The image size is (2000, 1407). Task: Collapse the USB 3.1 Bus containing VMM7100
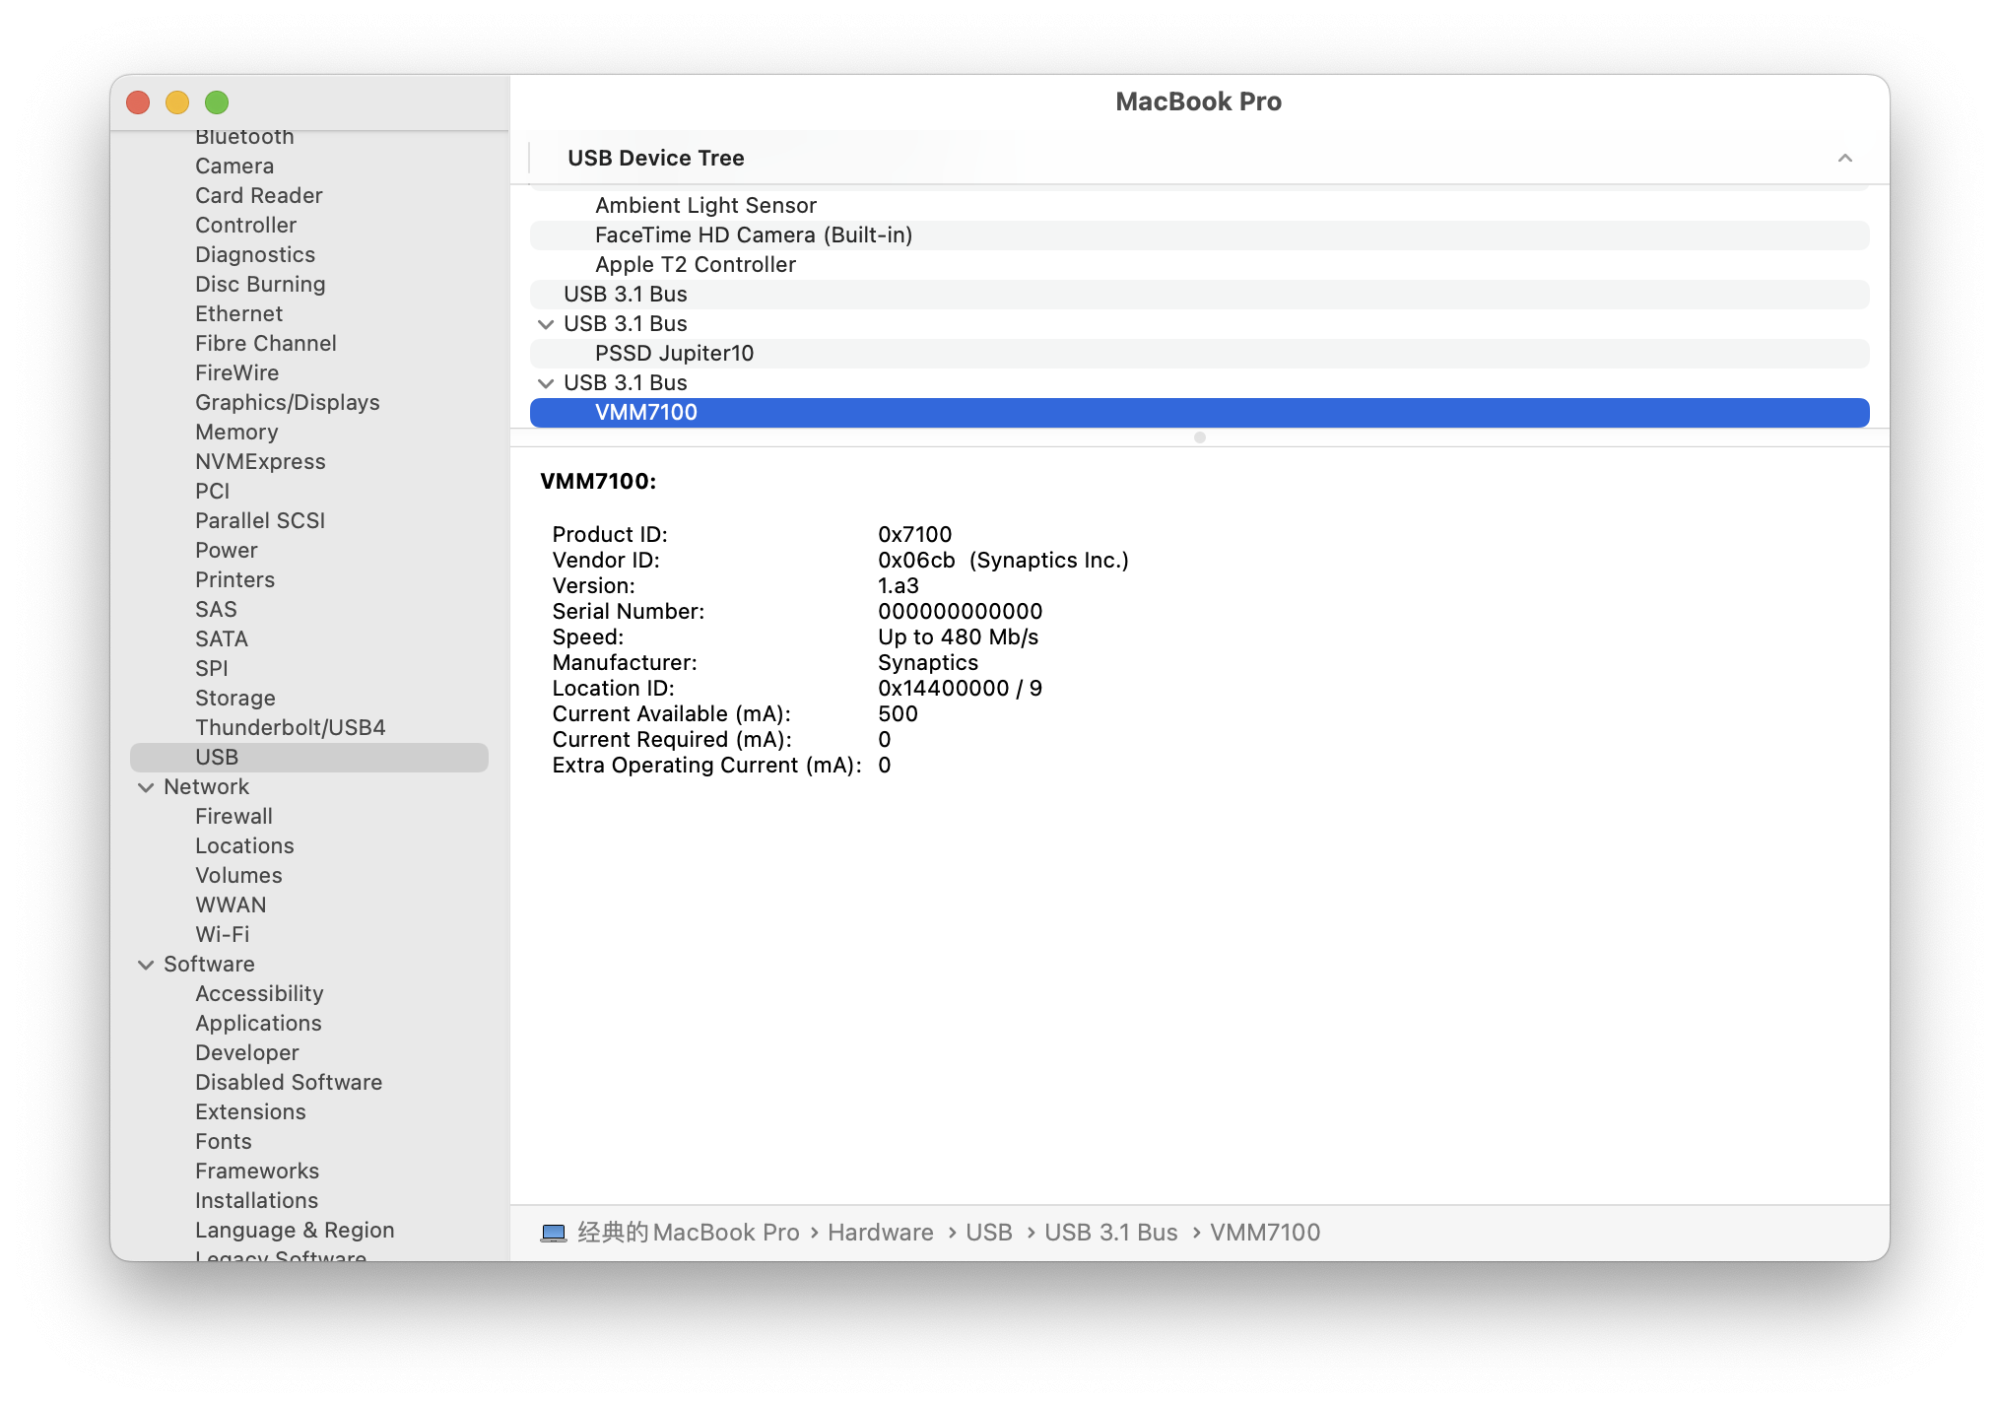545,382
